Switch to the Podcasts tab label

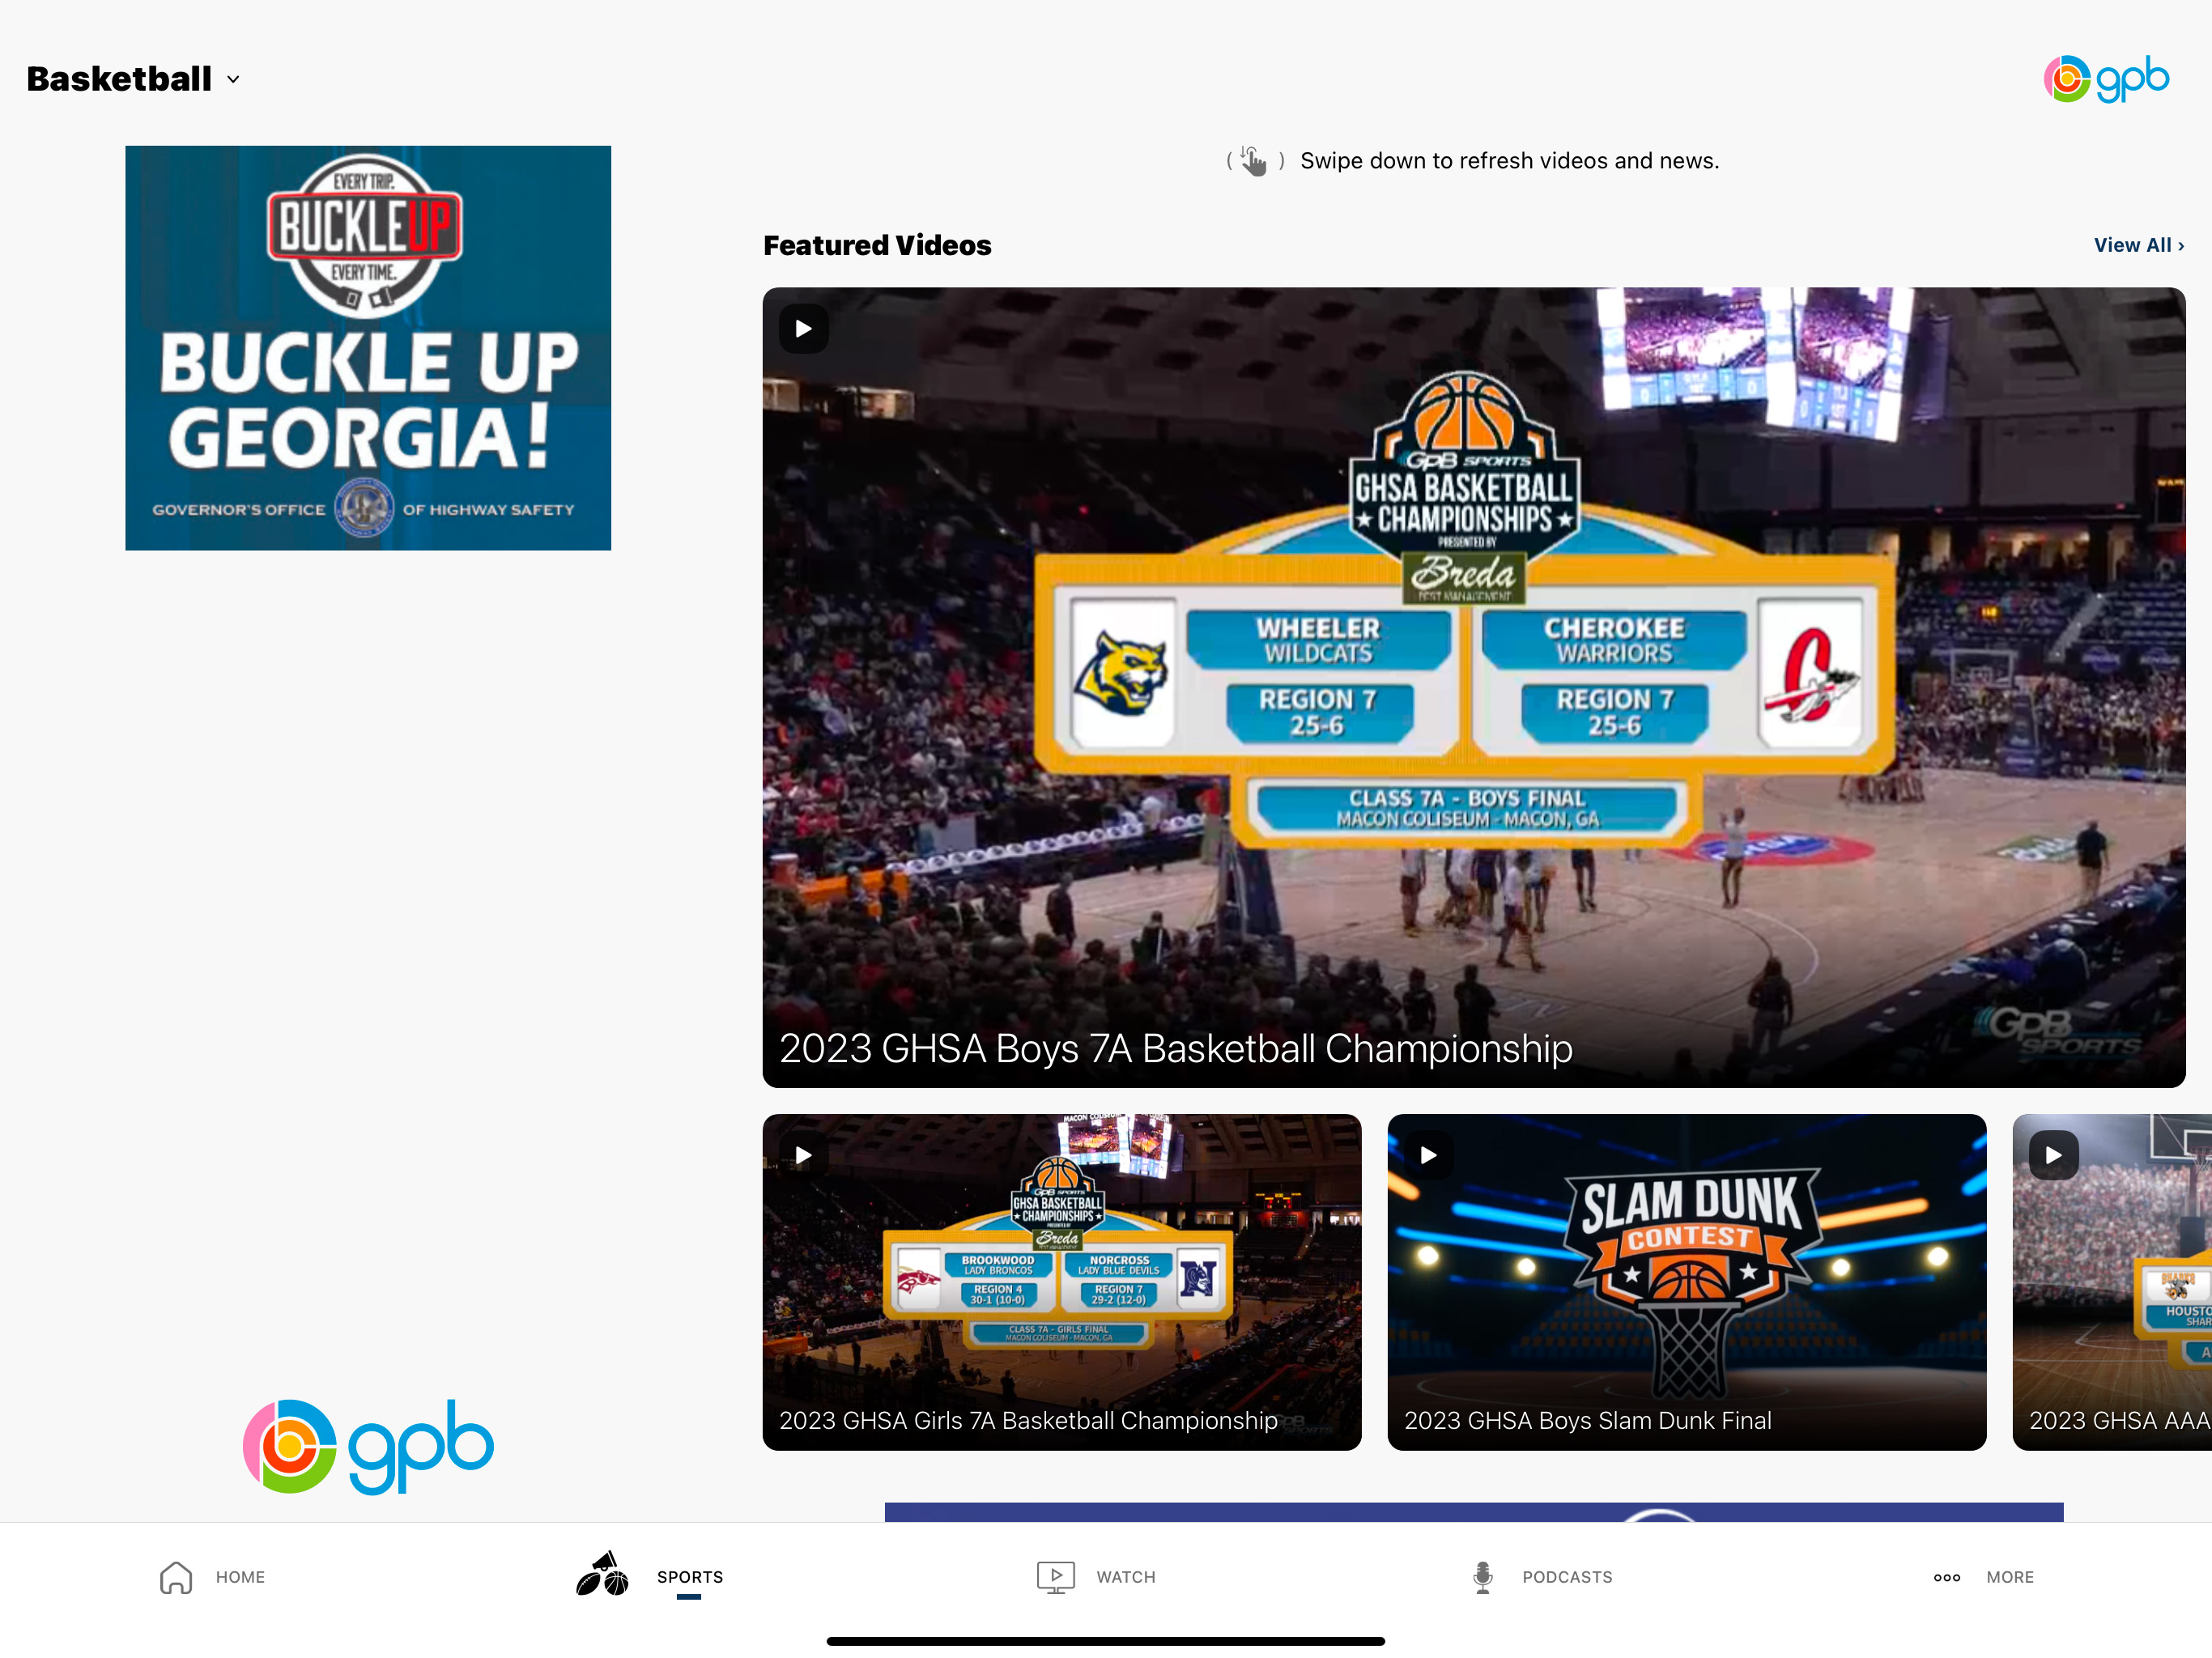pyautogui.click(x=1567, y=1577)
